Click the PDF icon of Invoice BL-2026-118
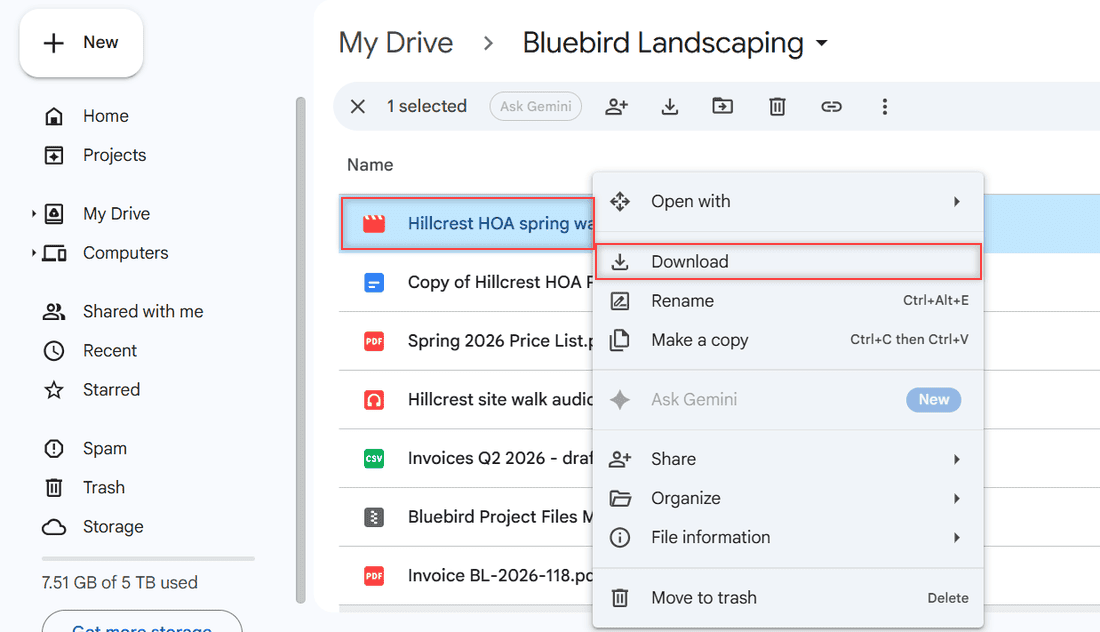The width and height of the screenshot is (1100, 632). [374, 576]
